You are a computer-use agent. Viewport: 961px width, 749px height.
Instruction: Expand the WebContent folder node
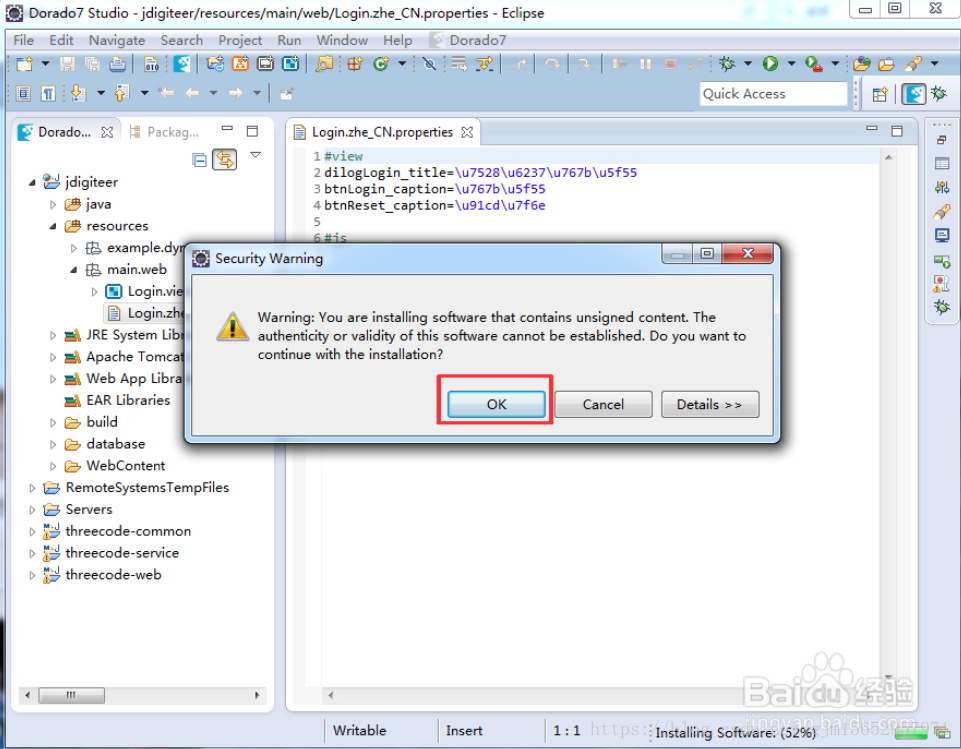coord(53,466)
